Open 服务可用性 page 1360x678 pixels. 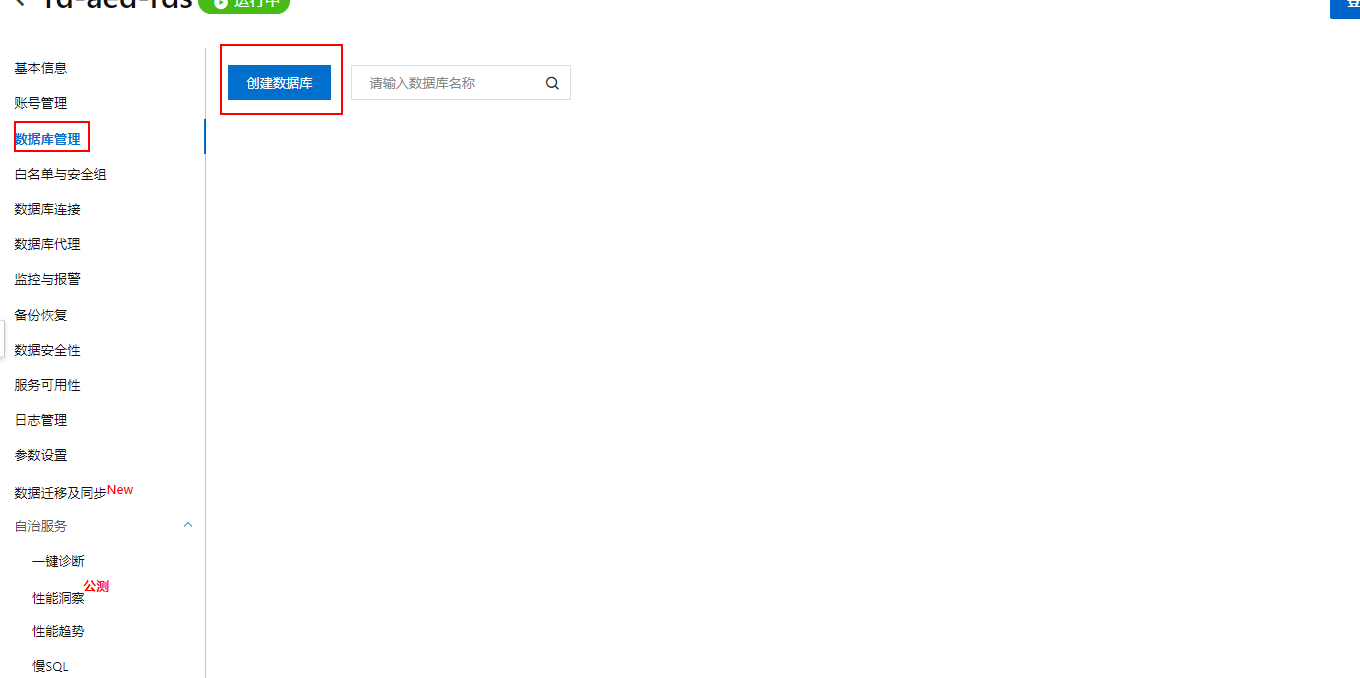(x=48, y=385)
